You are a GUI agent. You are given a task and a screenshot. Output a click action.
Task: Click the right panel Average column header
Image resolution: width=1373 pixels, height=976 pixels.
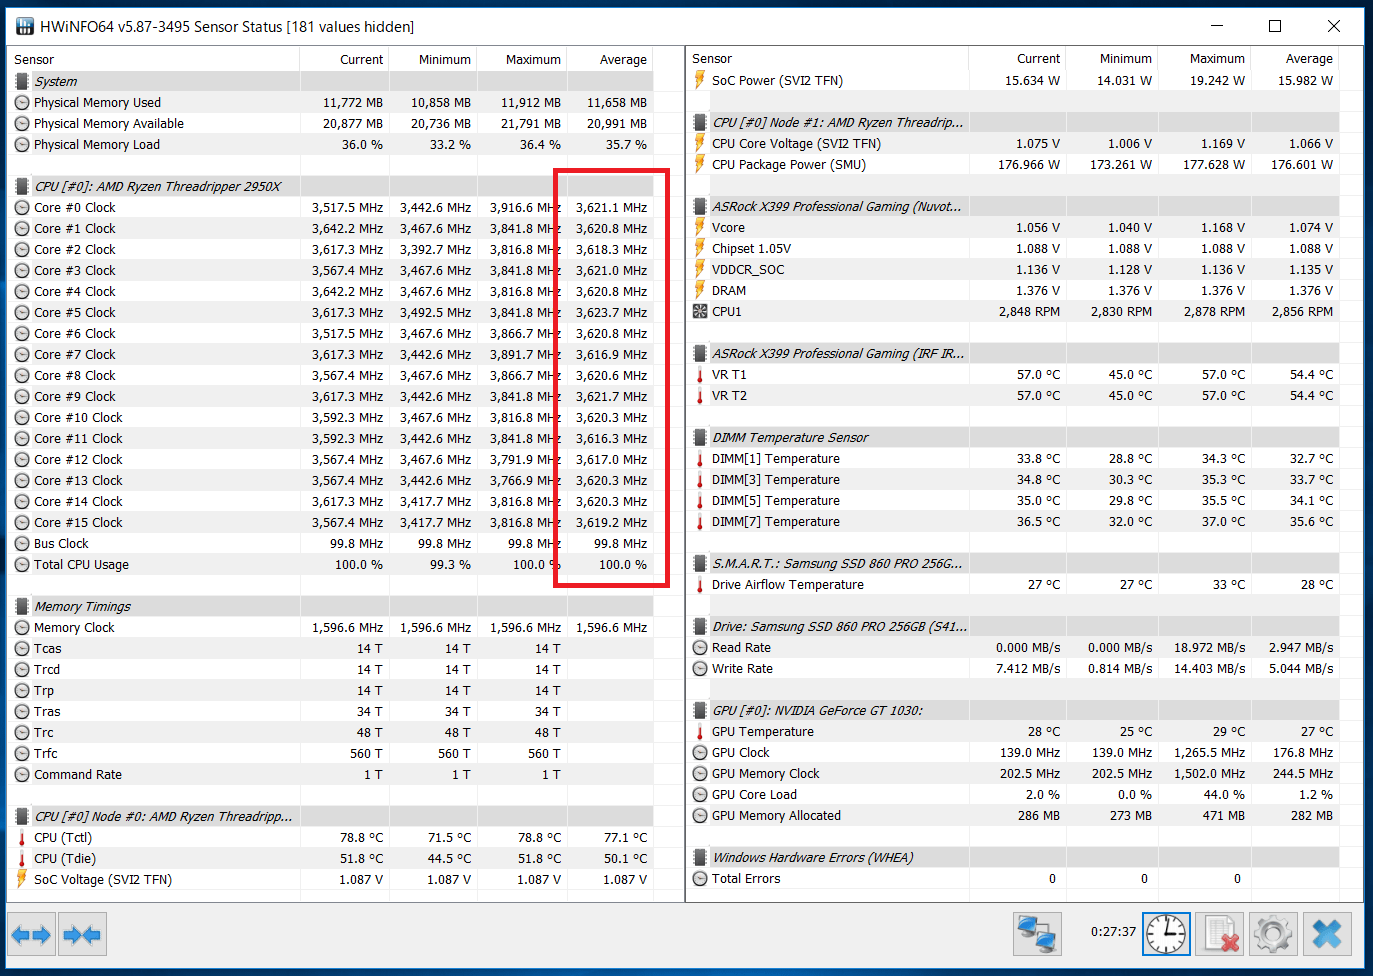tap(1296, 58)
